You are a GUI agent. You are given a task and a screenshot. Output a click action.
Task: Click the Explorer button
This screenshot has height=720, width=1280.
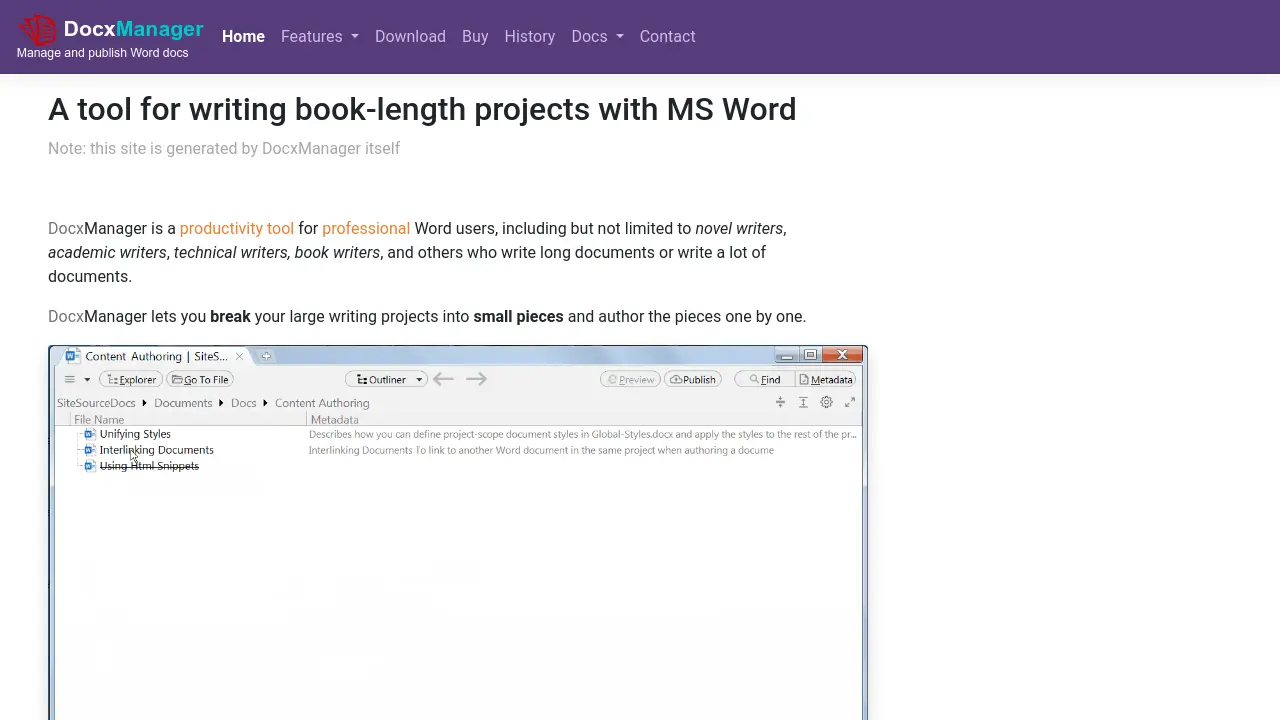pos(131,379)
